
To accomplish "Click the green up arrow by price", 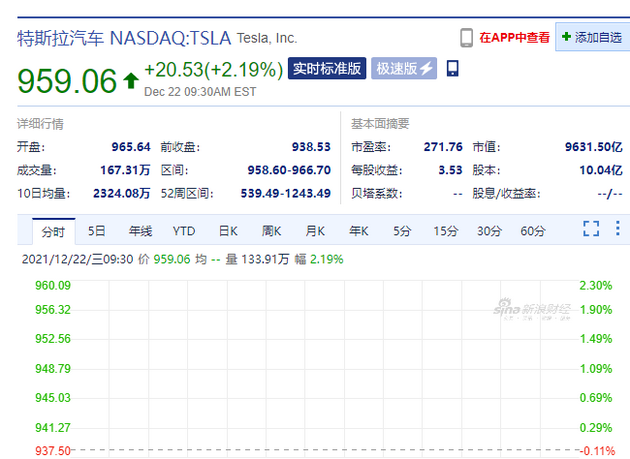I will pos(131,80).
